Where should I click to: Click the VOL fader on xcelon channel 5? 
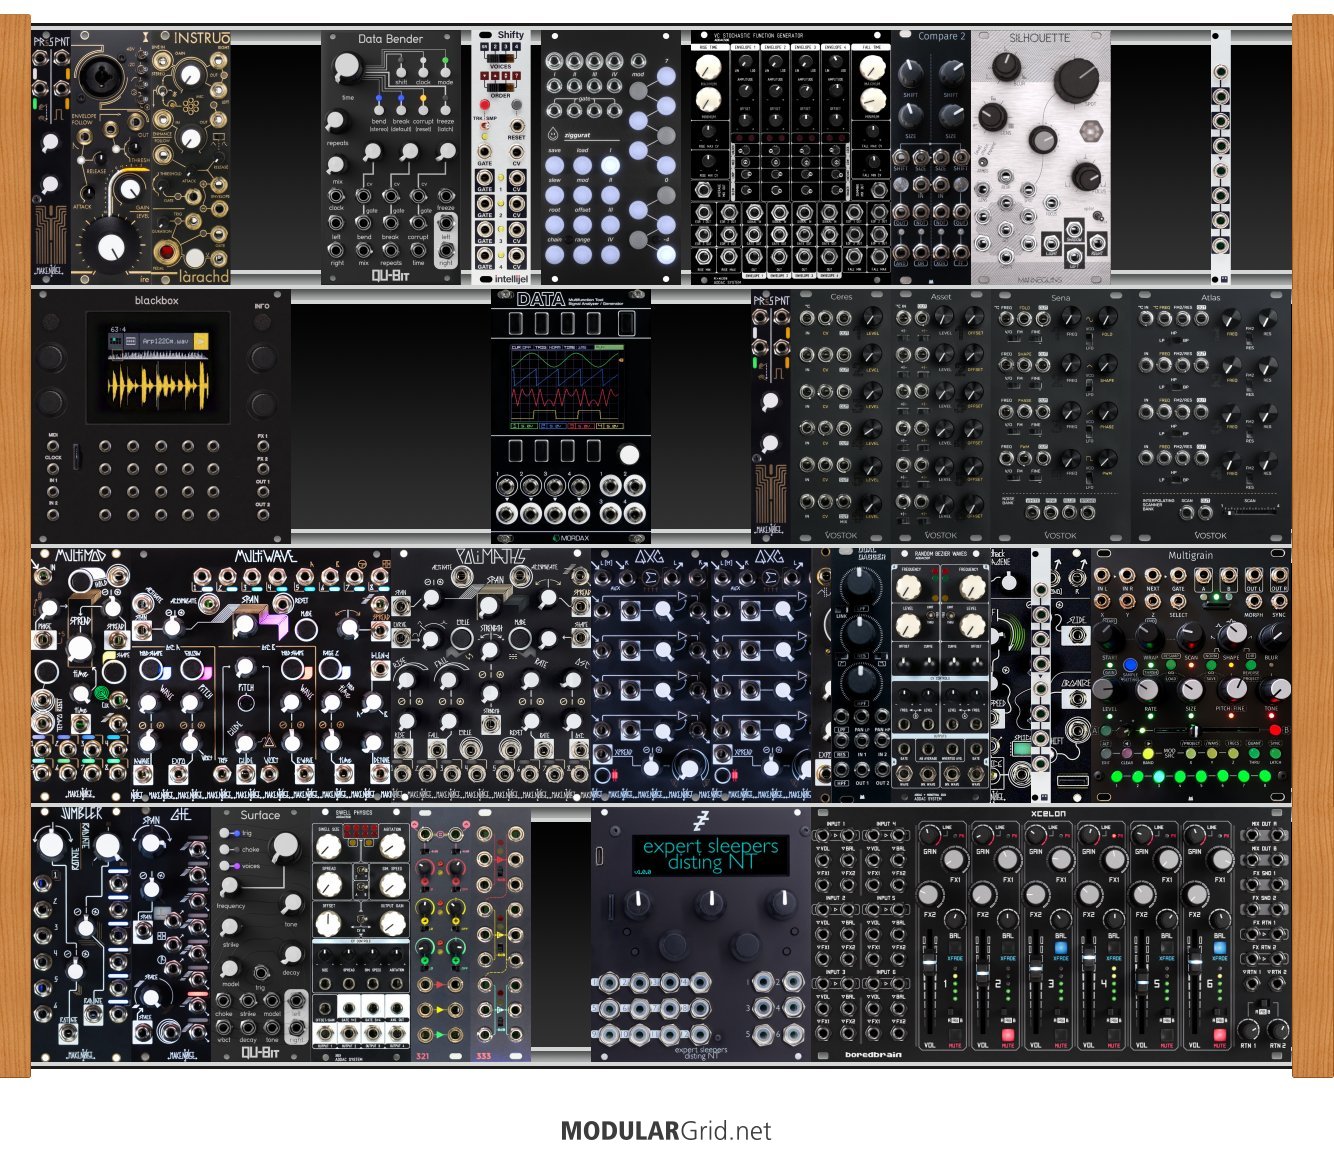tap(1142, 981)
